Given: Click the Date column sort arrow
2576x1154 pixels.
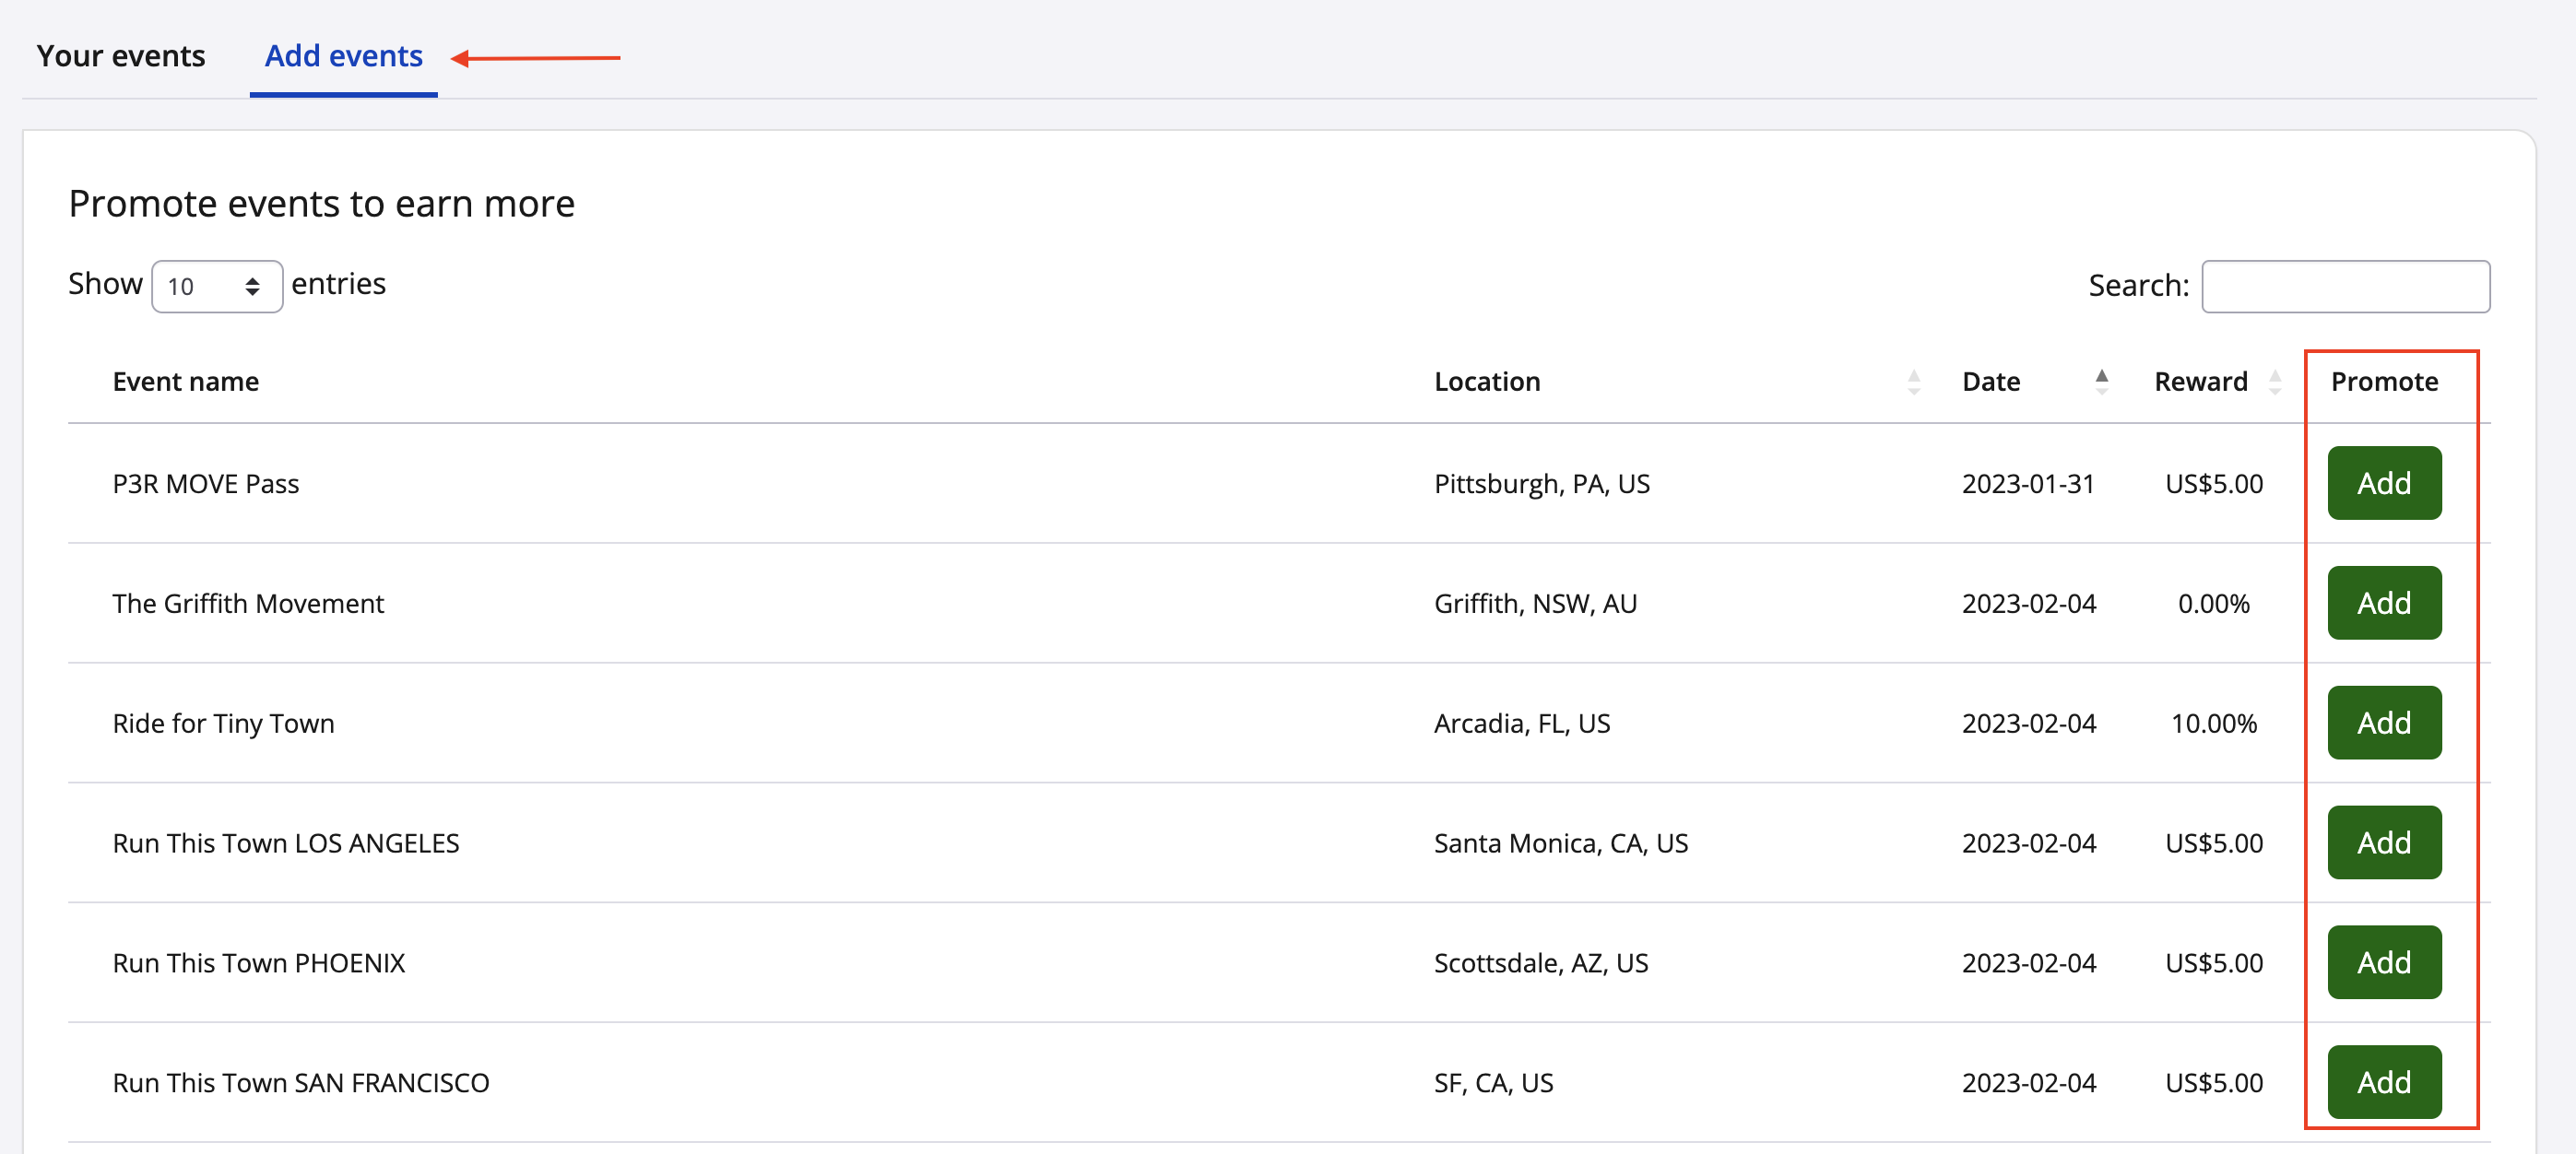Looking at the screenshot, I should (2101, 381).
